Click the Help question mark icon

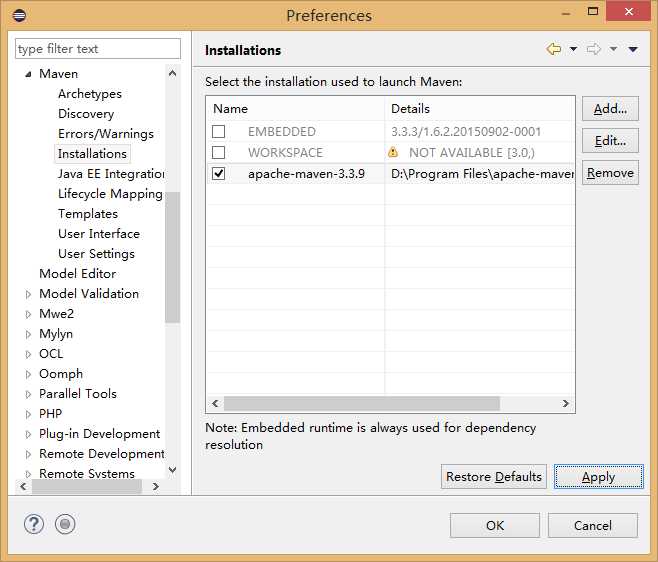point(34,524)
